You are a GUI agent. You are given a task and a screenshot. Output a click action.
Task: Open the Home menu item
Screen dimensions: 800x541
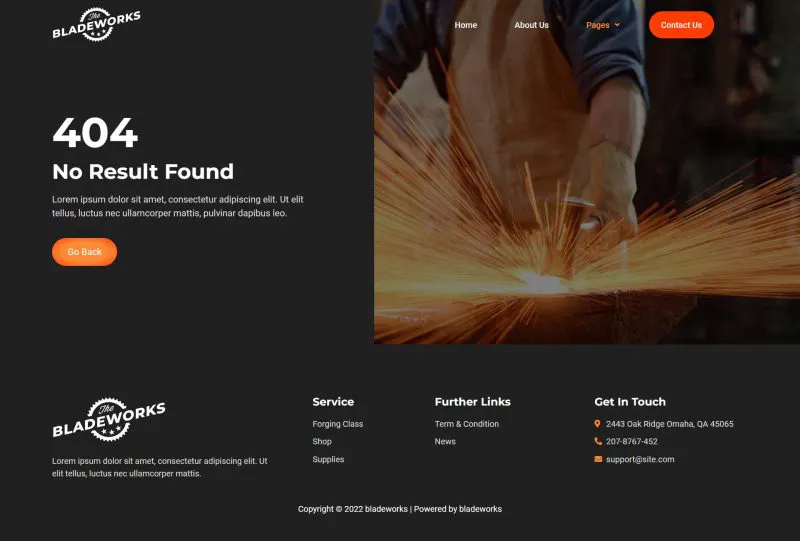[x=466, y=25]
